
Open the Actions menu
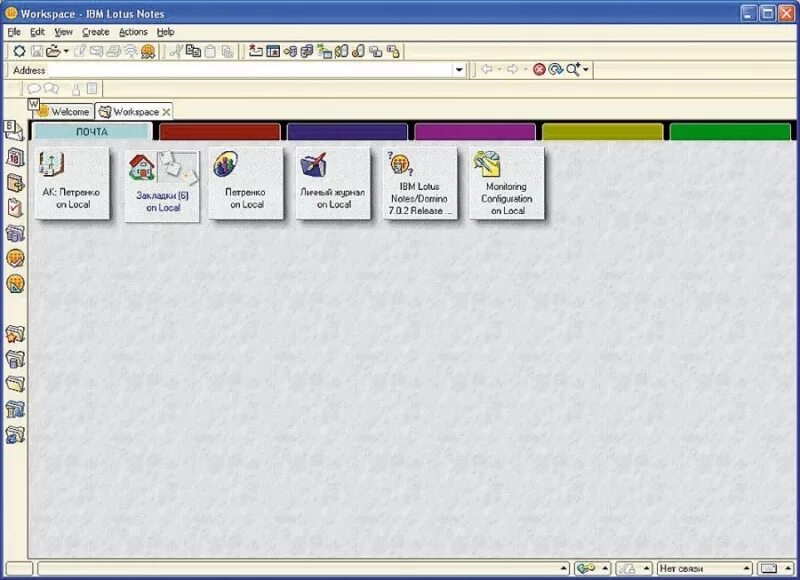pos(133,32)
